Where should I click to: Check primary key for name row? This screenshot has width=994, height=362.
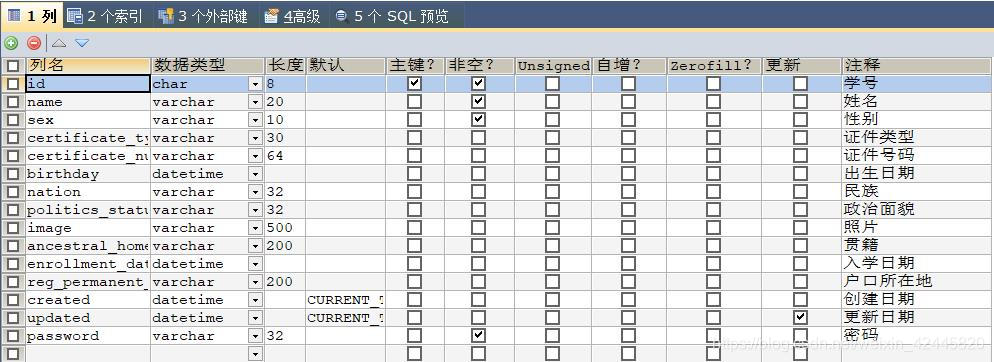pyautogui.click(x=415, y=101)
